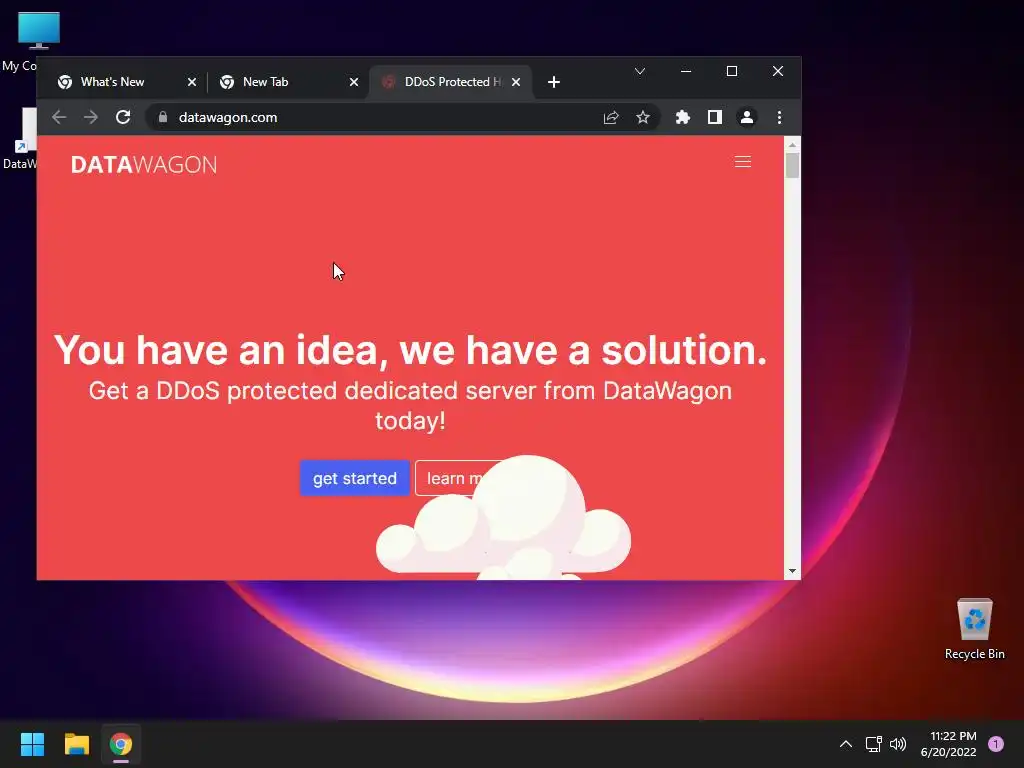Open the DataWagon hamburger menu
The height and width of the screenshot is (768, 1024).
pos(743,161)
